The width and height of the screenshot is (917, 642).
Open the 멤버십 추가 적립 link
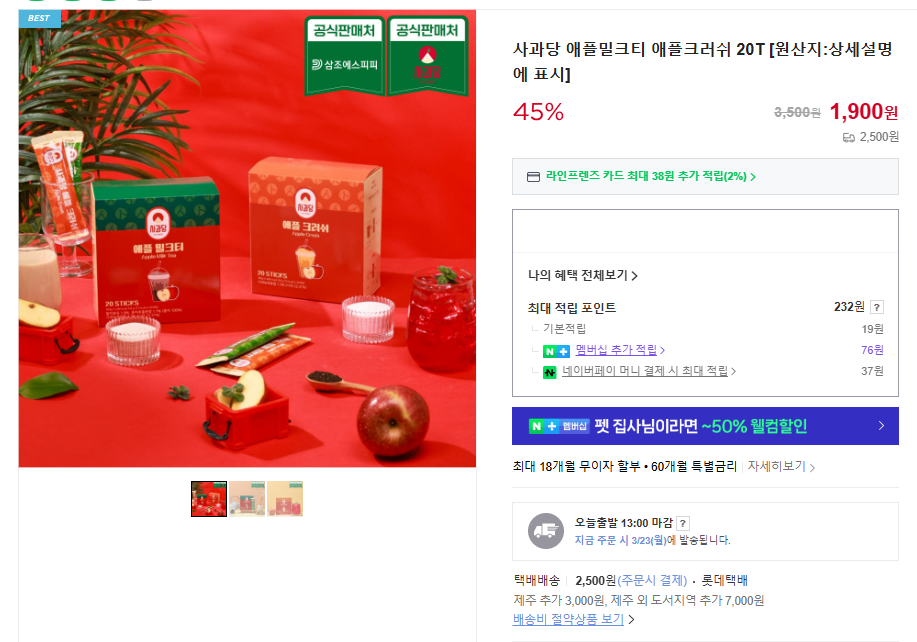point(620,350)
